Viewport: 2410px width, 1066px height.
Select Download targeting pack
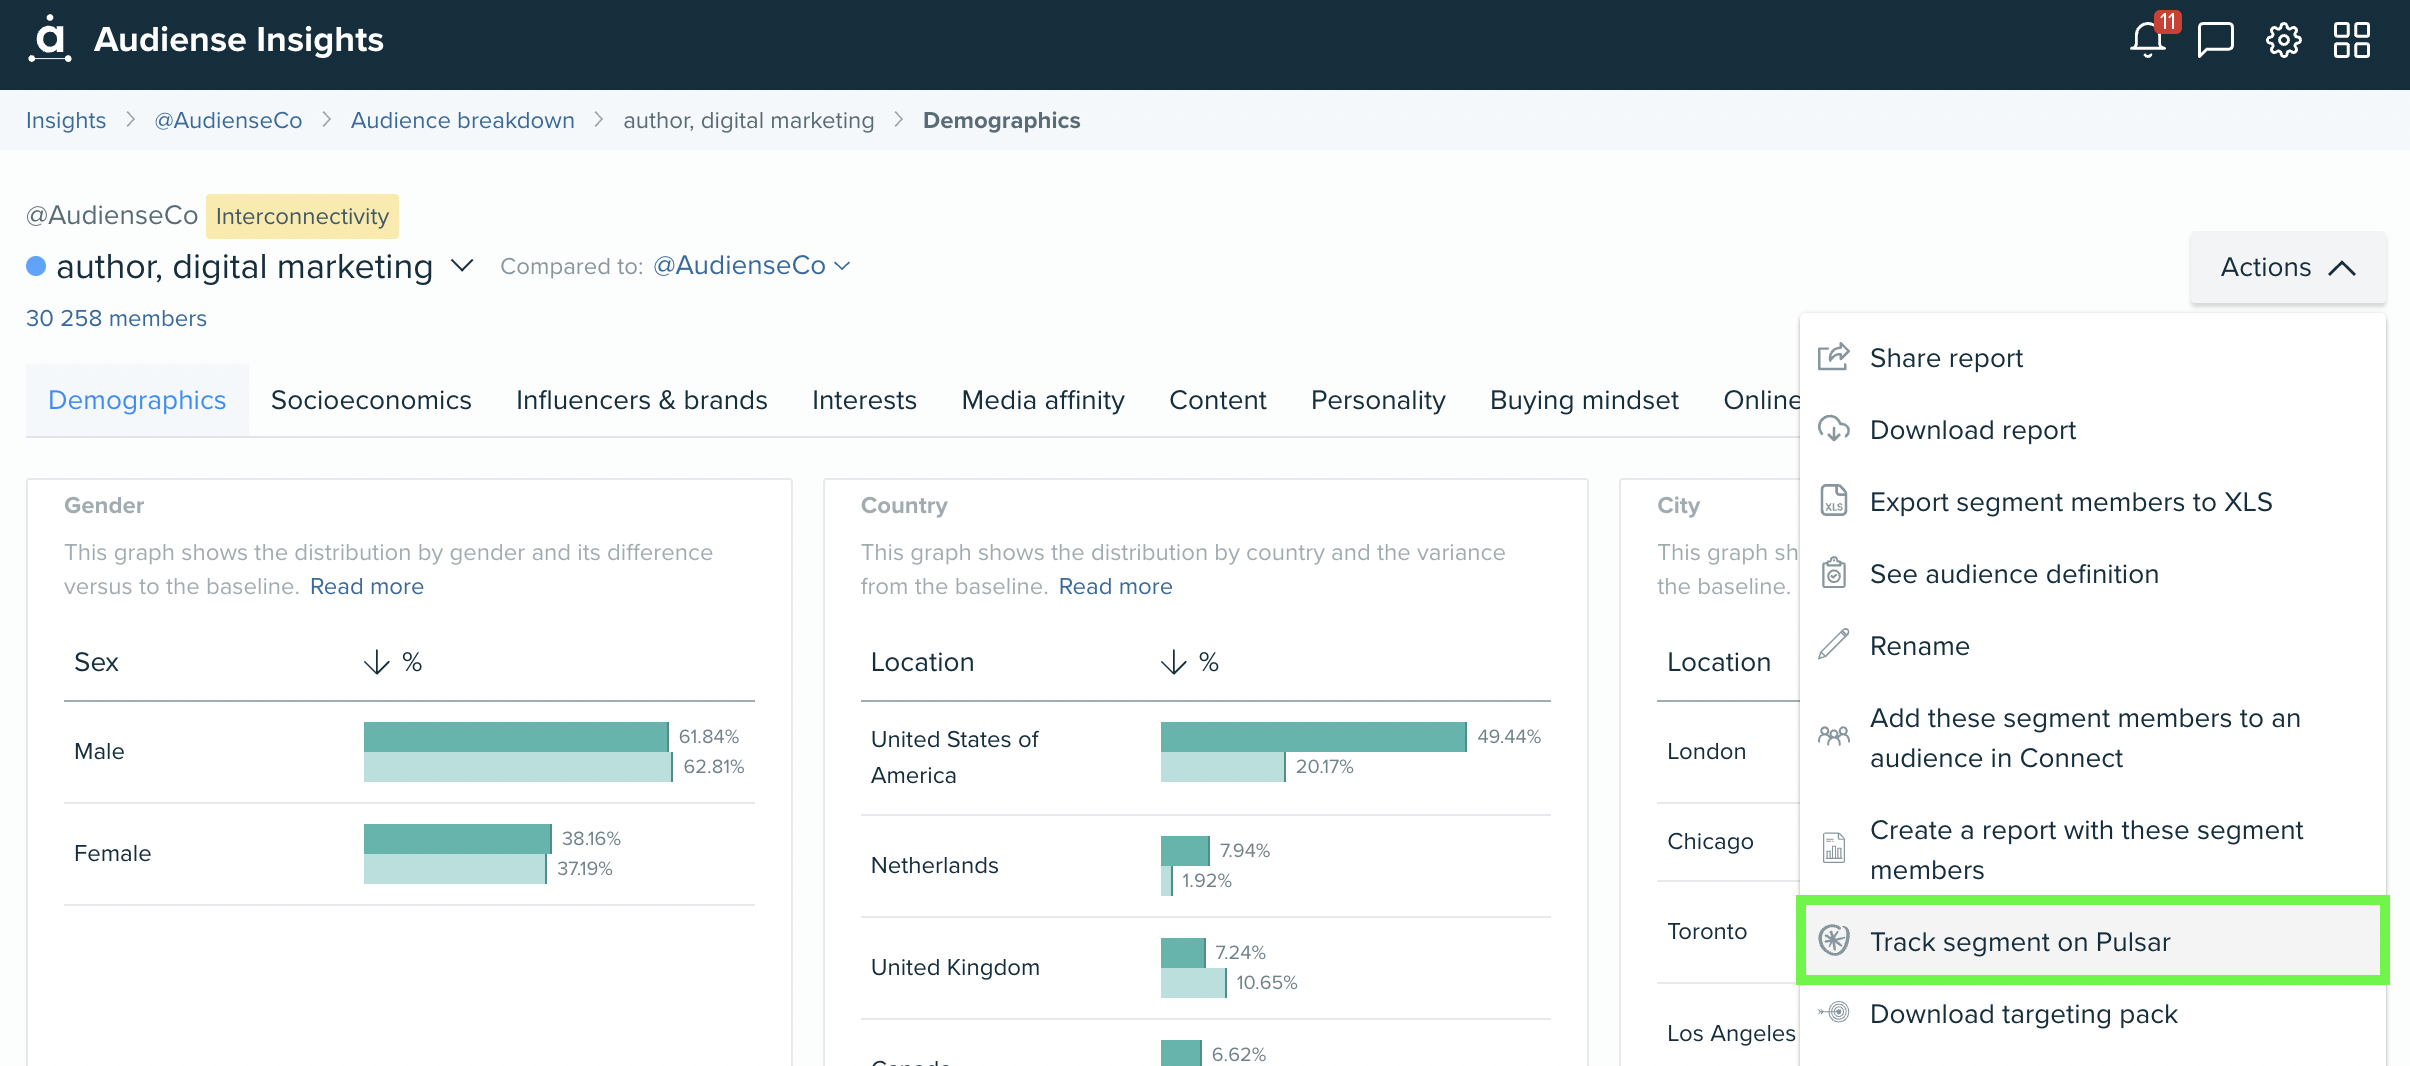click(2092, 1014)
